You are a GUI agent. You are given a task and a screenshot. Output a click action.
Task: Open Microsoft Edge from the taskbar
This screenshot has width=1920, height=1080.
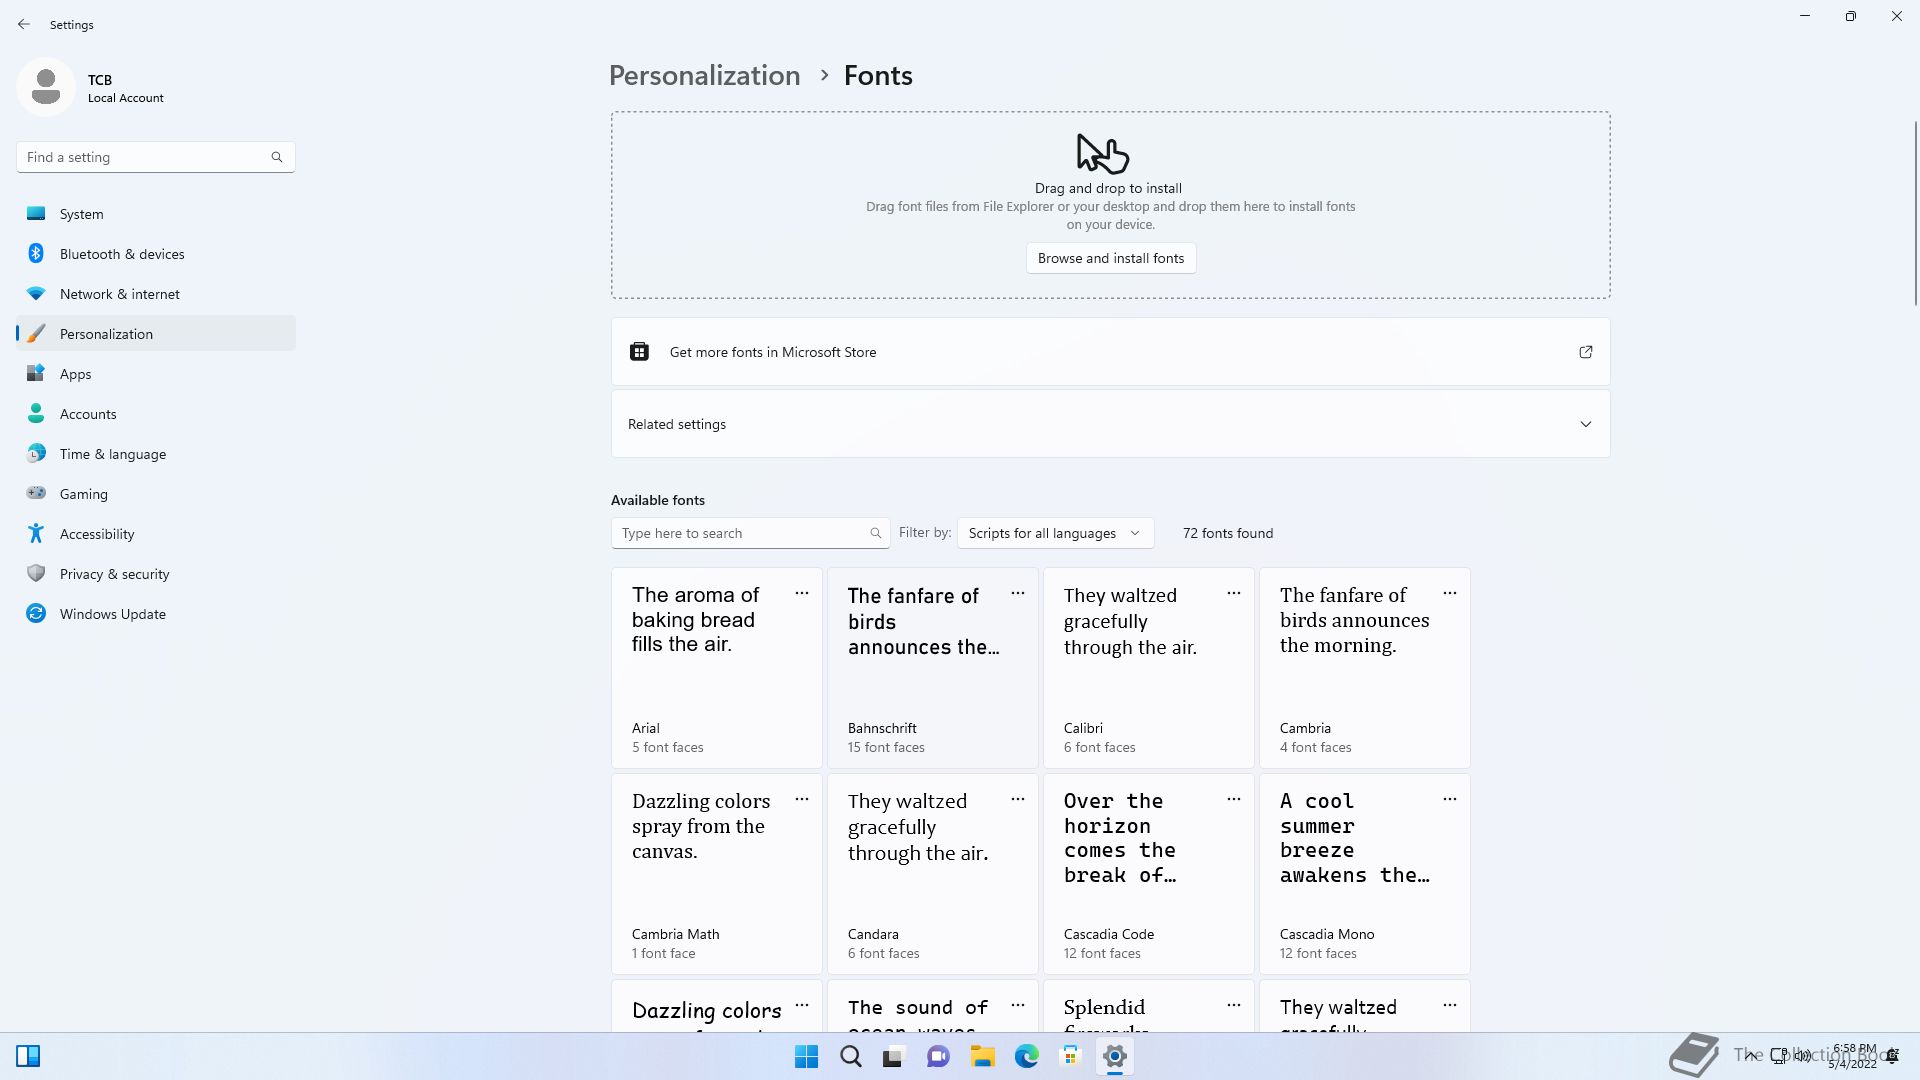pyautogui.click(x=1026, y=1056)
